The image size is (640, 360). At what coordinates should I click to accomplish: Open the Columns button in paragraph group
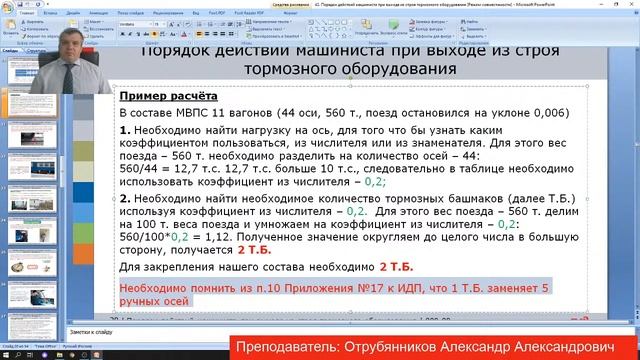[232, 34]
